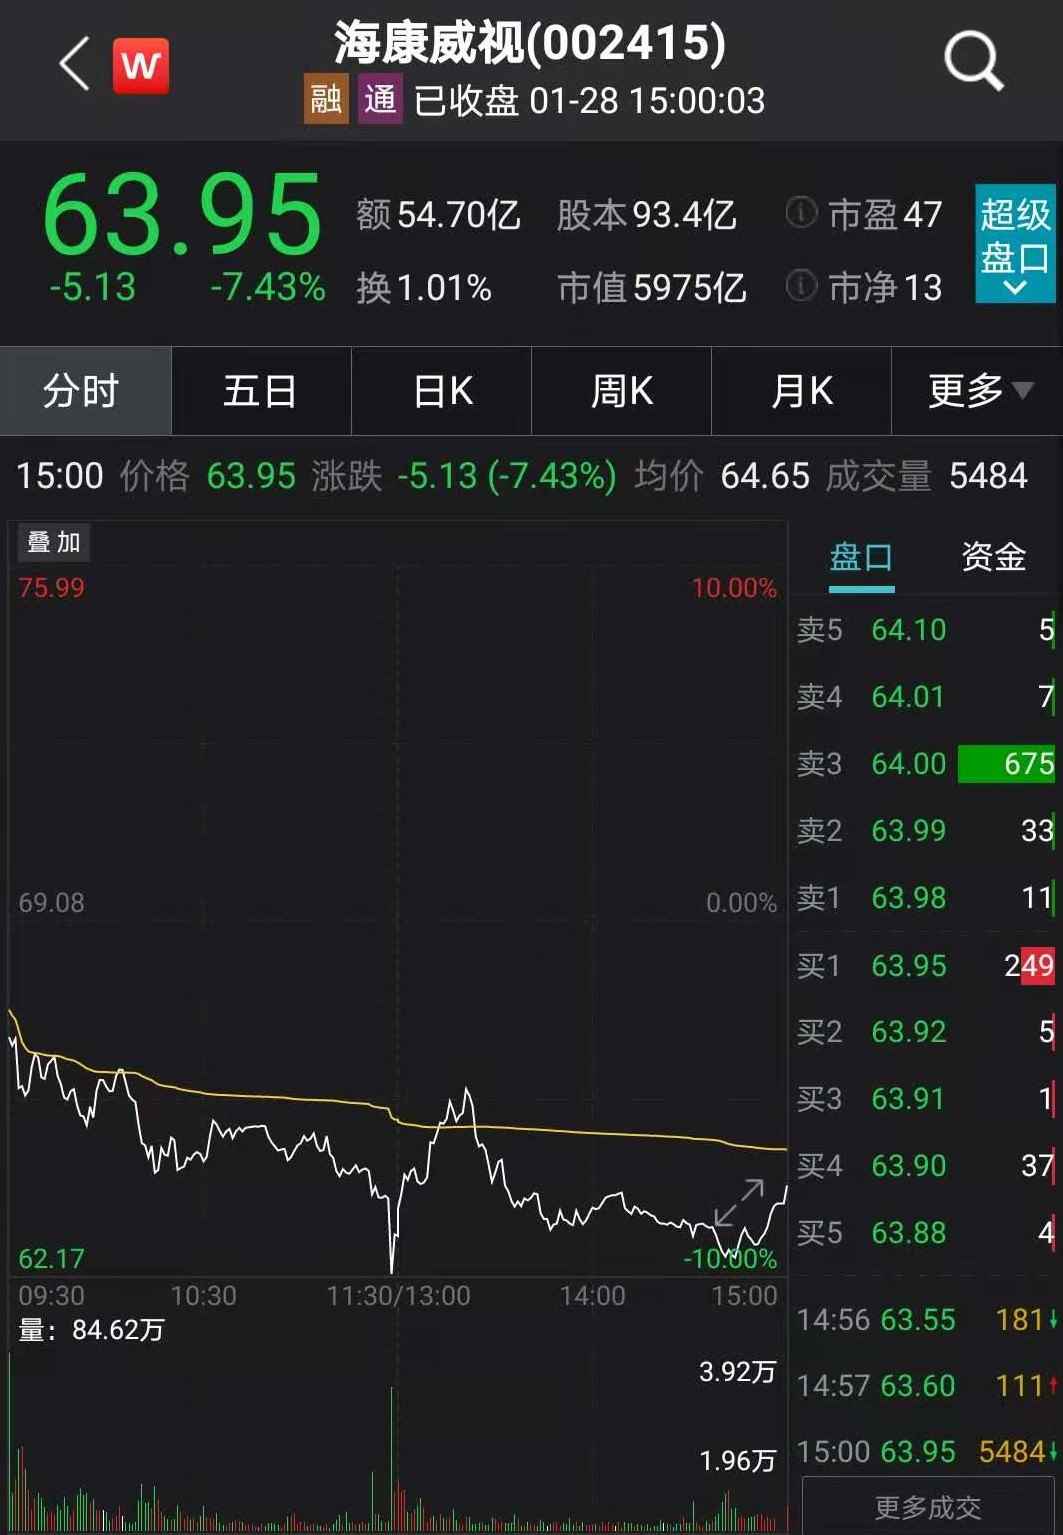
Task: Open 更多成交 trade list
Action: pos(928,1506)
